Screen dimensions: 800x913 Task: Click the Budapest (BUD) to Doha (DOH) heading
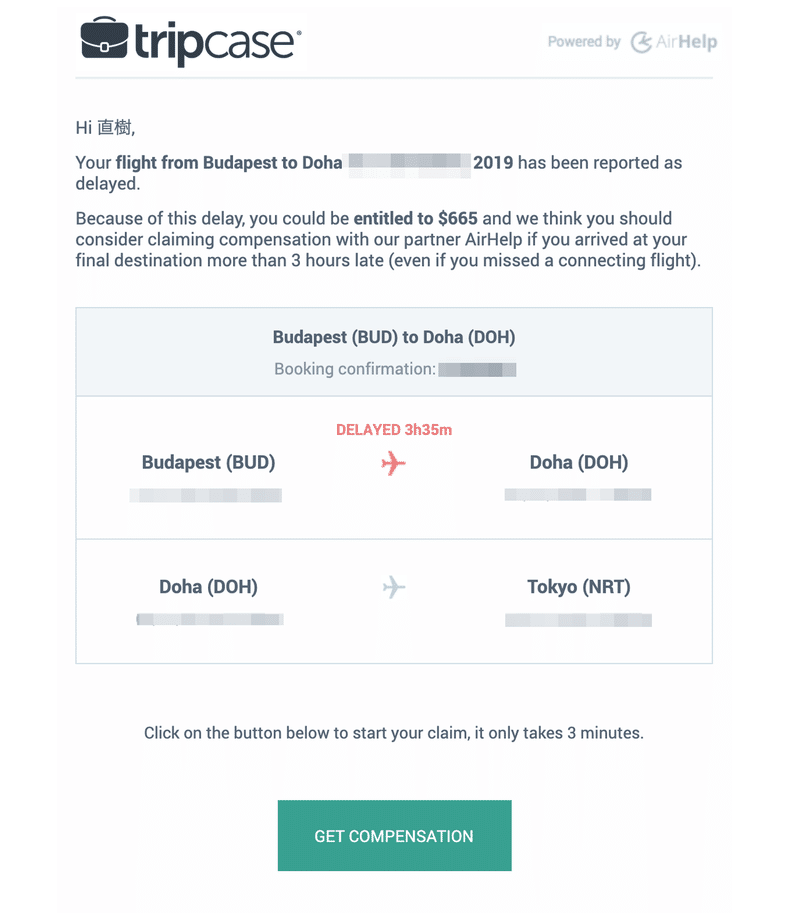coord(394,337)
